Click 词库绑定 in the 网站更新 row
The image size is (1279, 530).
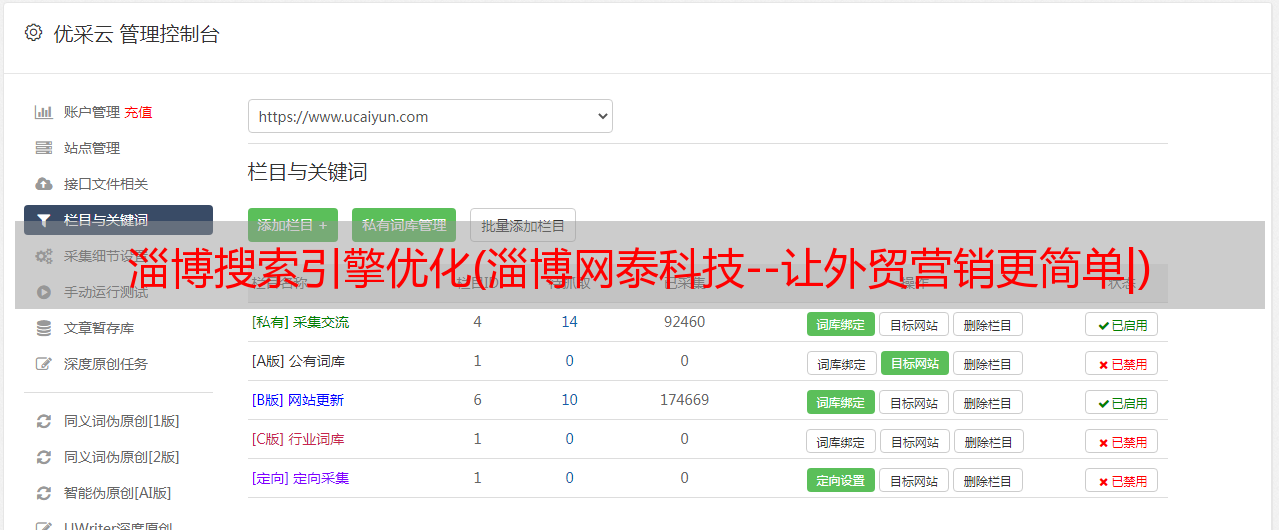pos(841,402)
